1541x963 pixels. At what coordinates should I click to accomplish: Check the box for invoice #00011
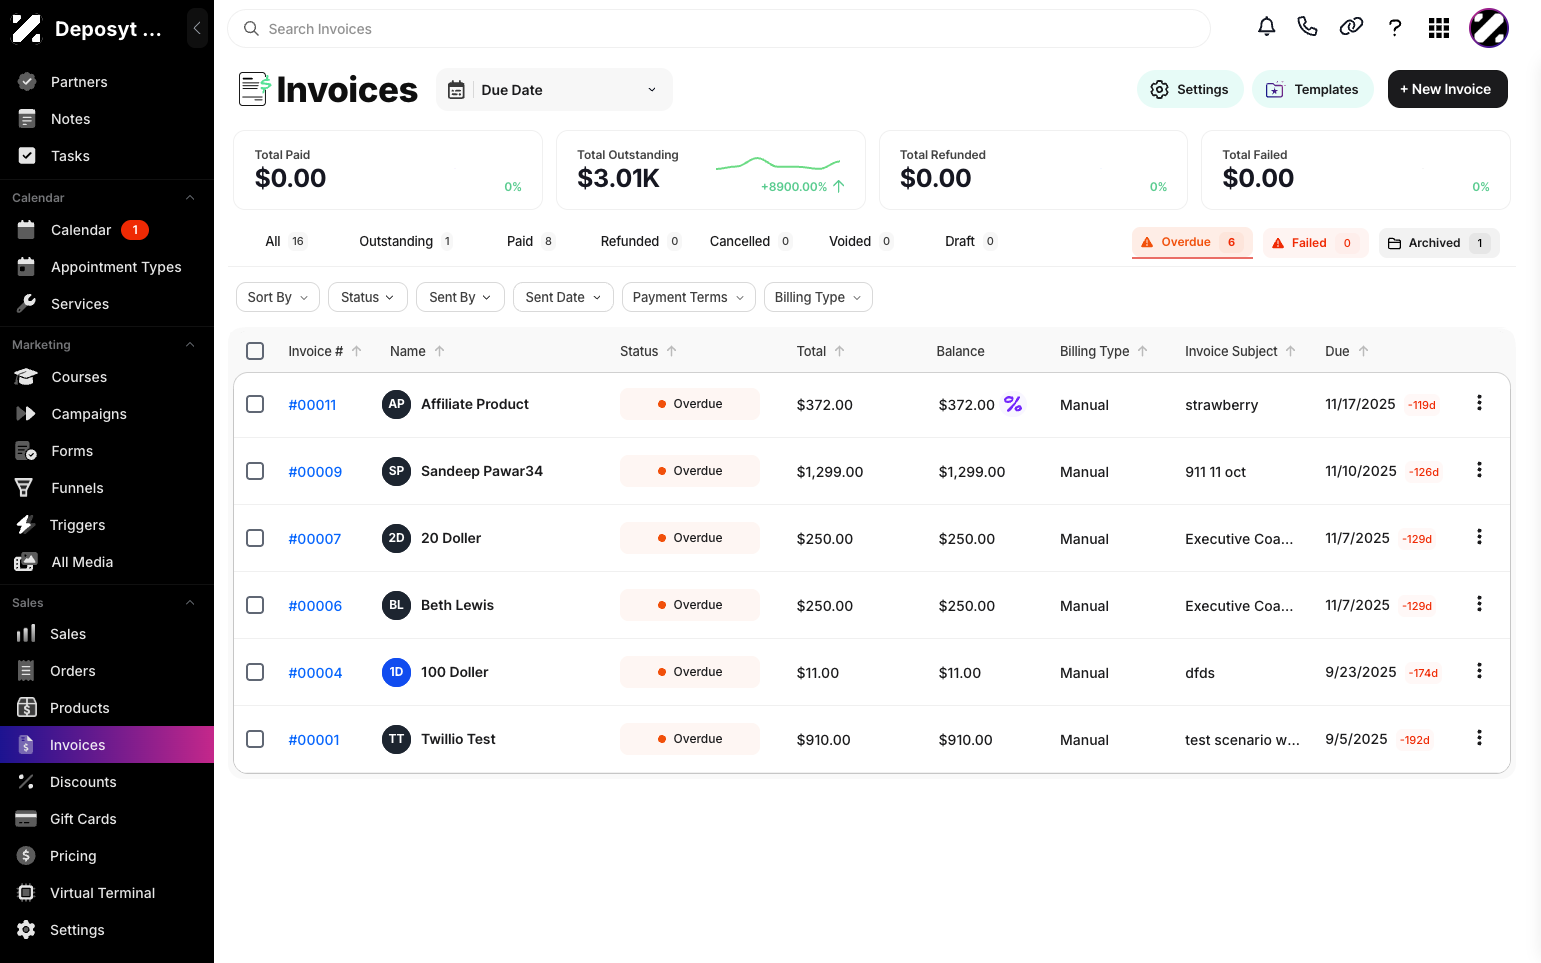coord(255,404)
